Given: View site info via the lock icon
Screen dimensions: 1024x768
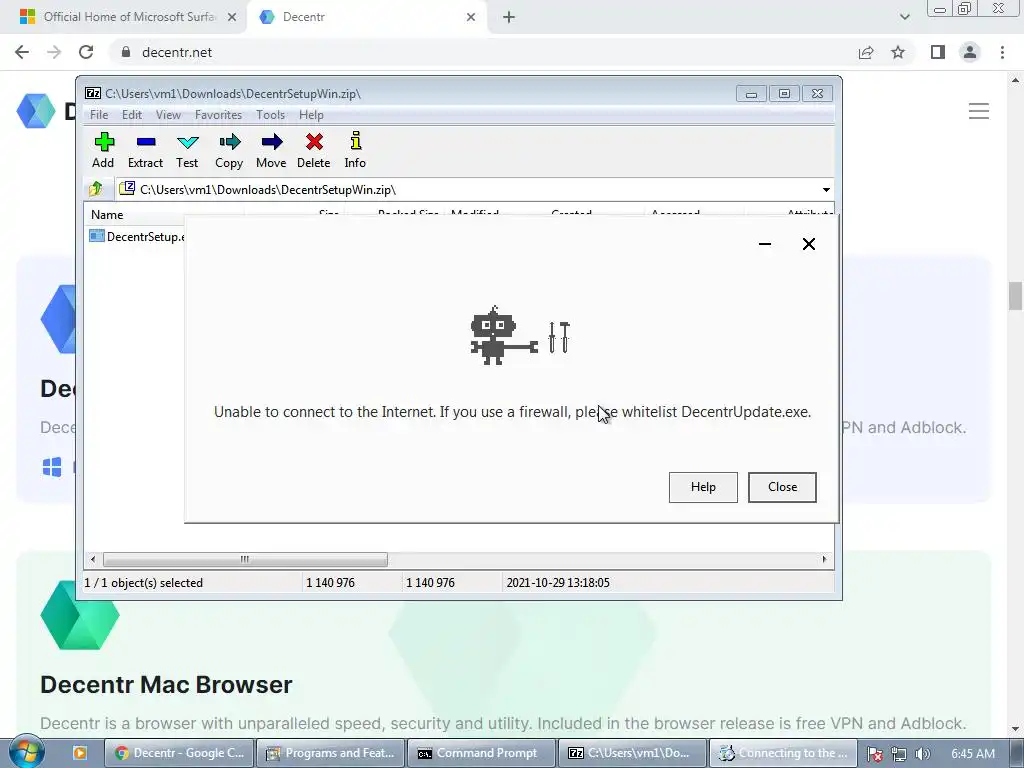Looking at the screenshot, I should [126, 52].
